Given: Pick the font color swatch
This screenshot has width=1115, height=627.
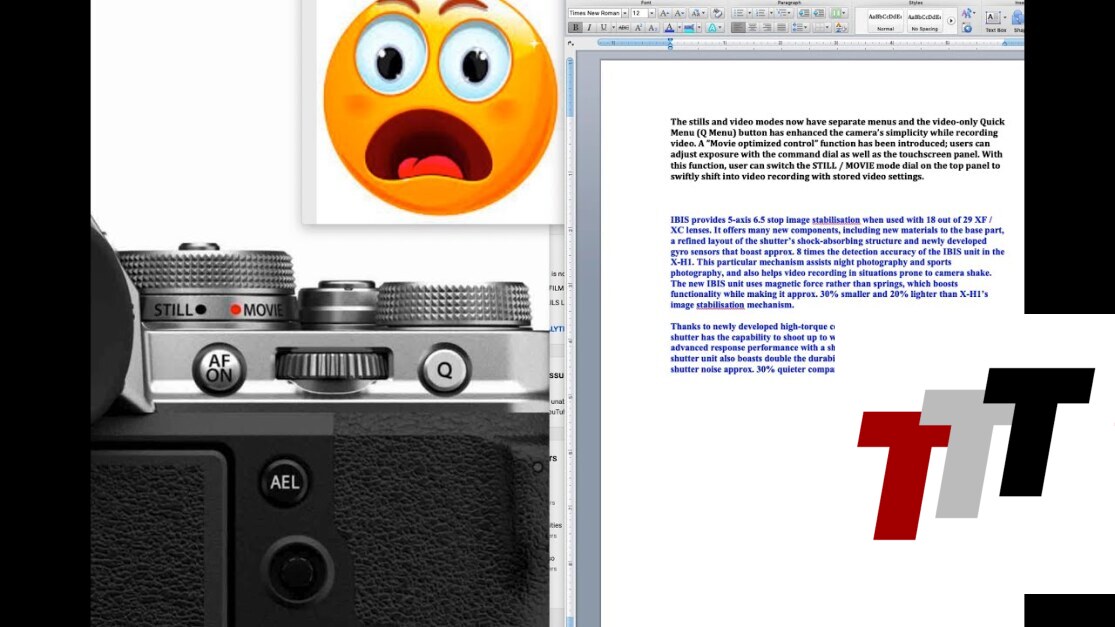Looking at the screenshot, I should point(669,28).
